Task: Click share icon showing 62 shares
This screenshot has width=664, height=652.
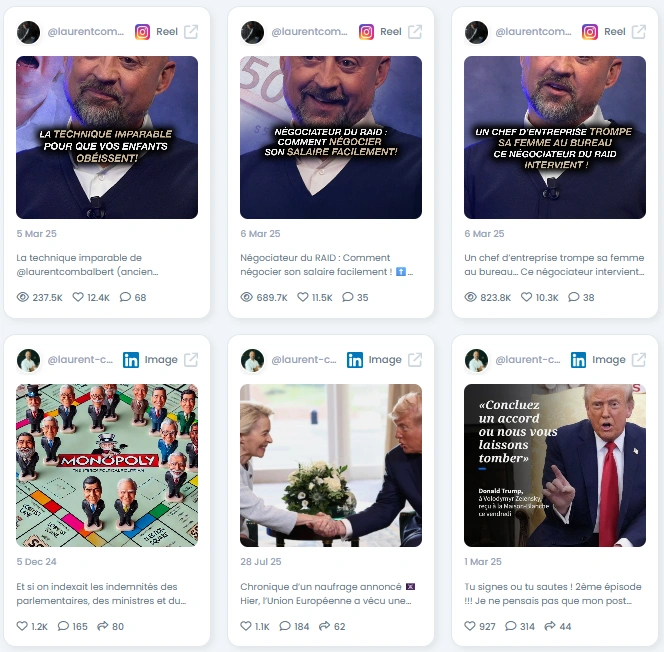Action: 324,626
